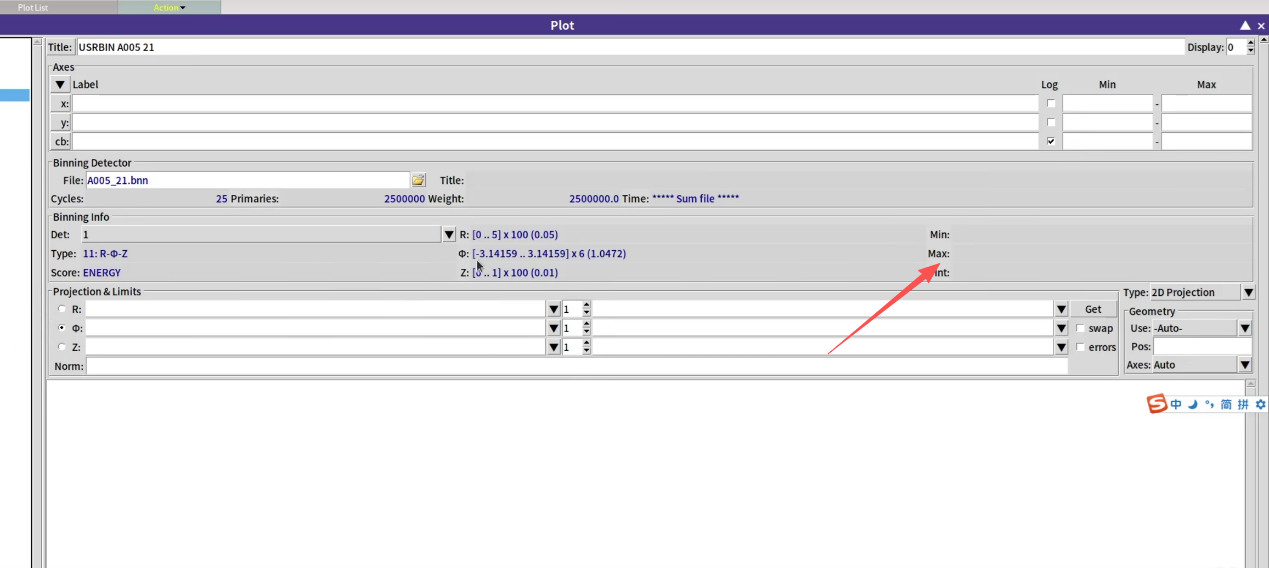Image resolution: width=1269 pixels, height=568 pixels.
Task: Open Sogou IME settings gear
Action: [x=1260, y=404]
